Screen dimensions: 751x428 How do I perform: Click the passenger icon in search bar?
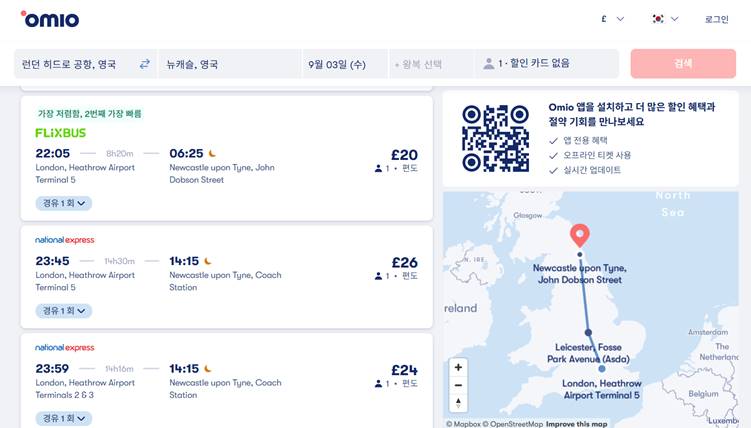pos(489,64)
